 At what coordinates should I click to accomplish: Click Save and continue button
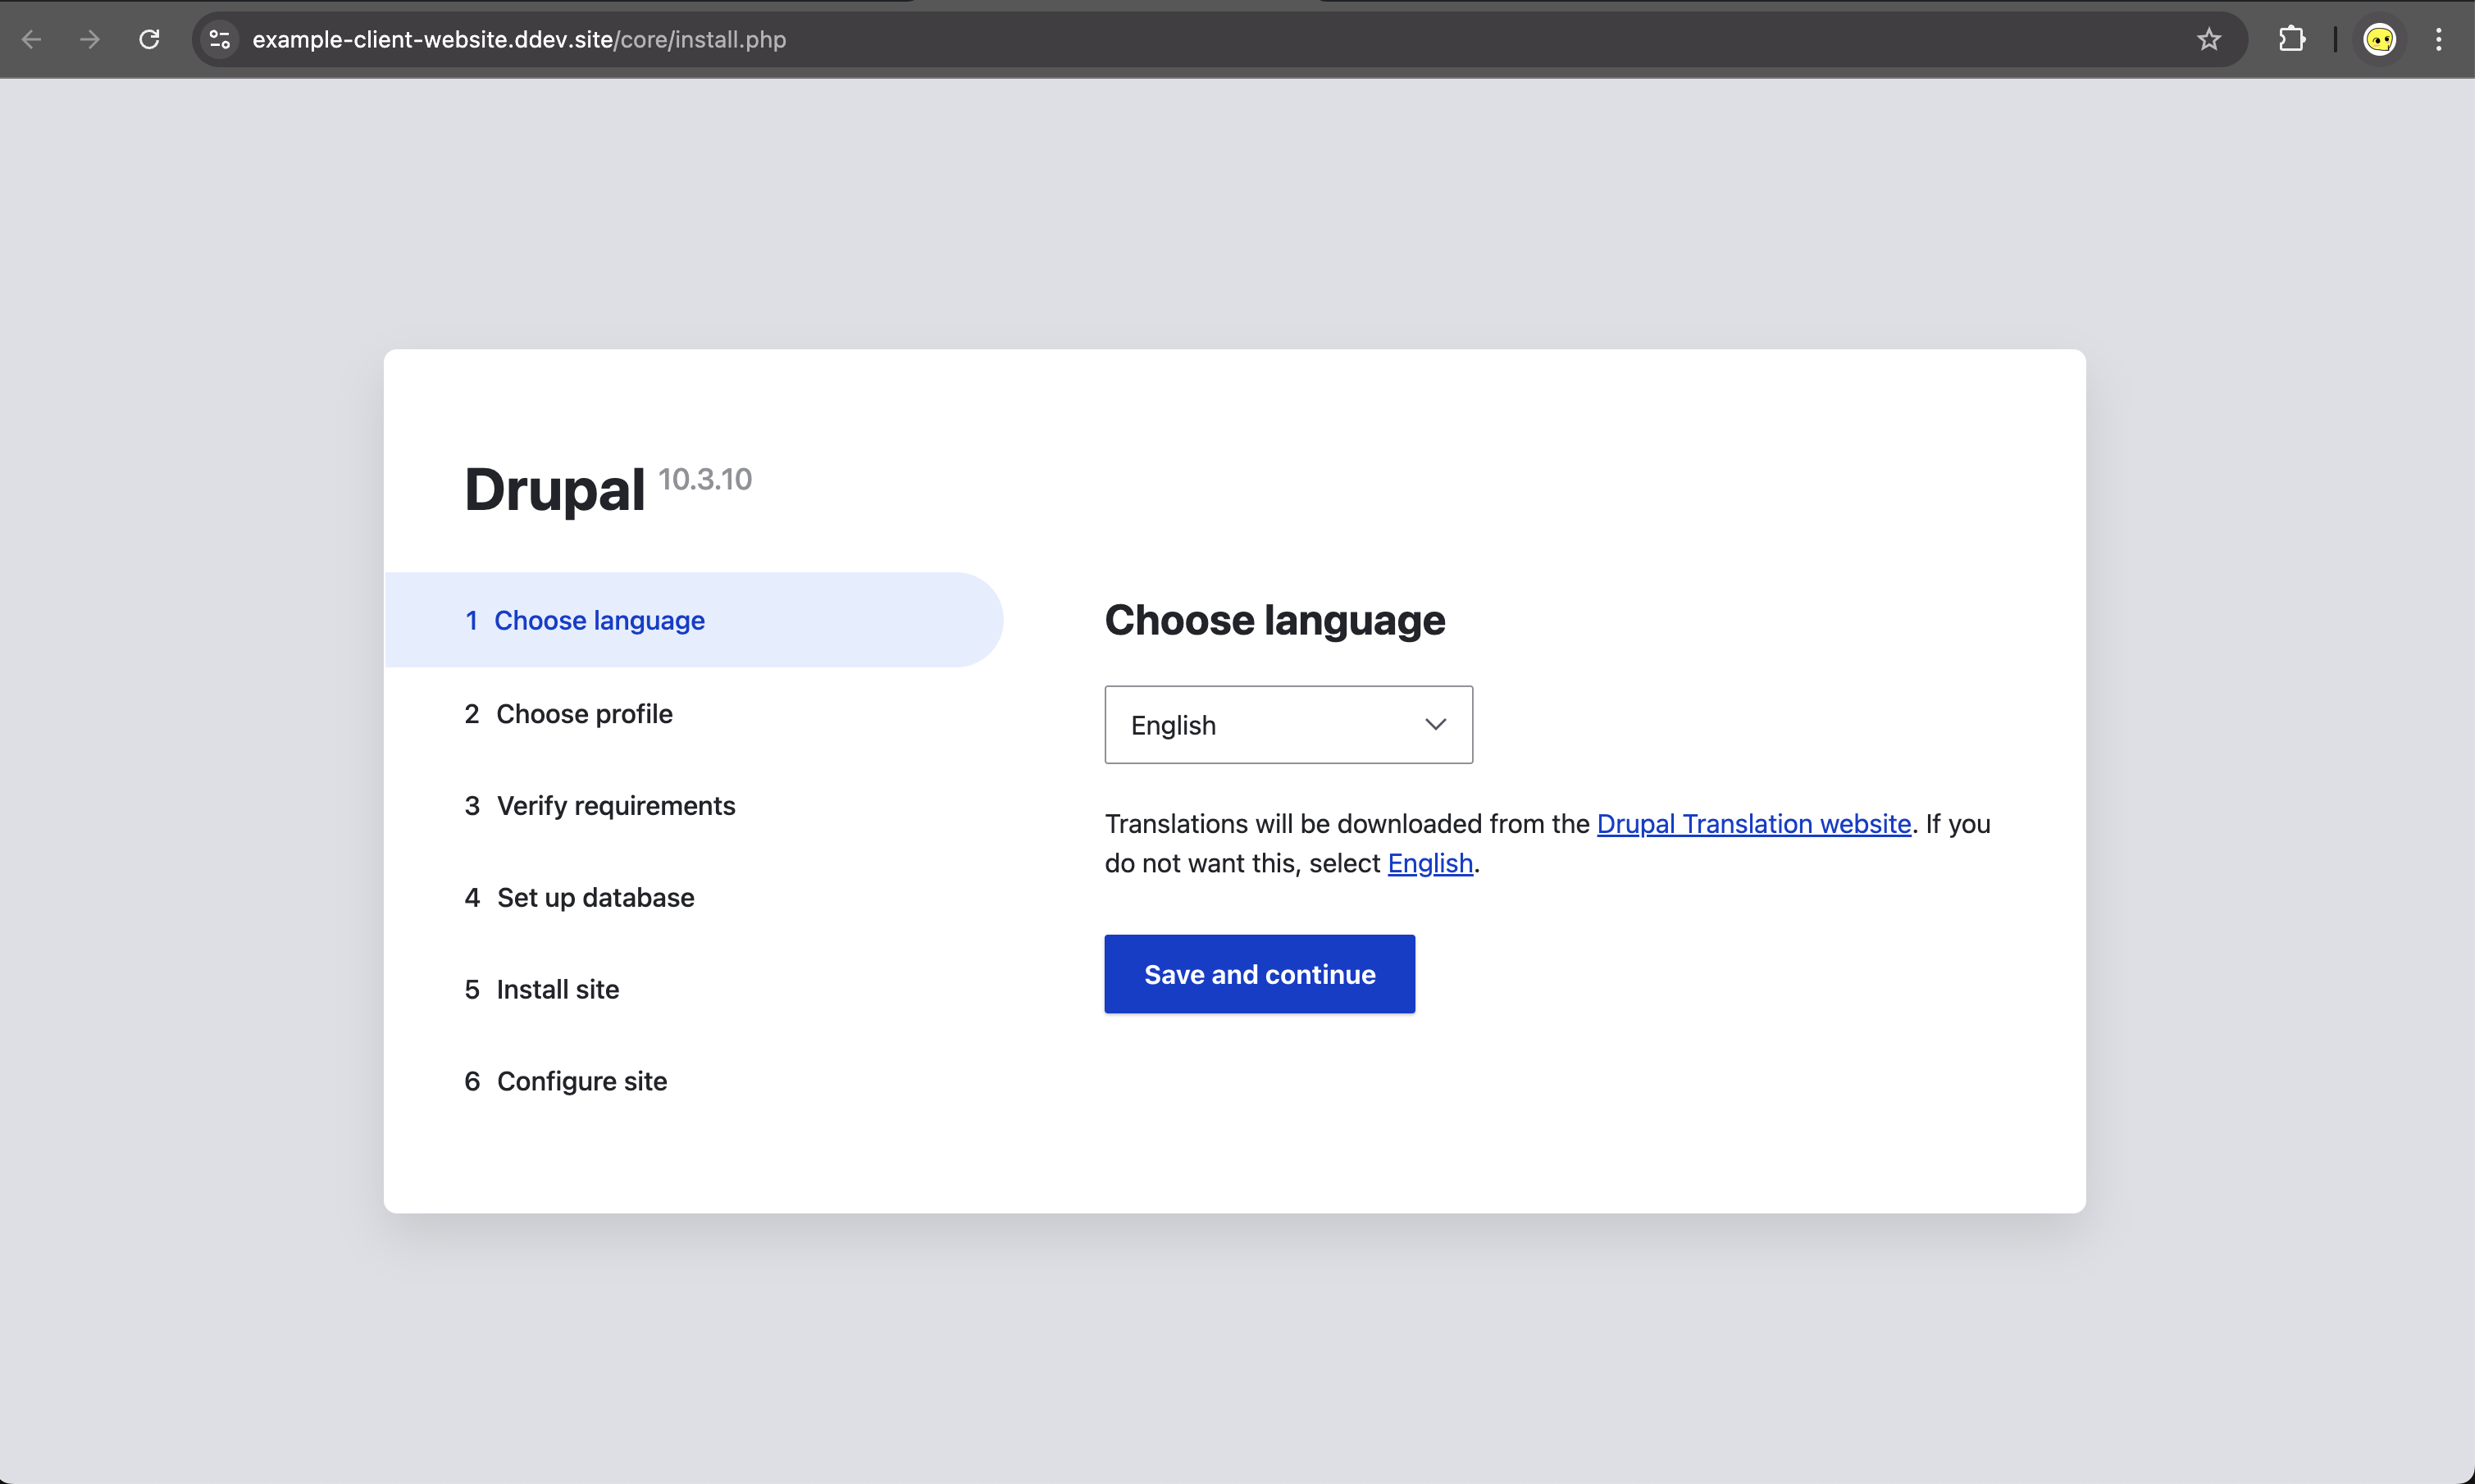(1259, 974)
